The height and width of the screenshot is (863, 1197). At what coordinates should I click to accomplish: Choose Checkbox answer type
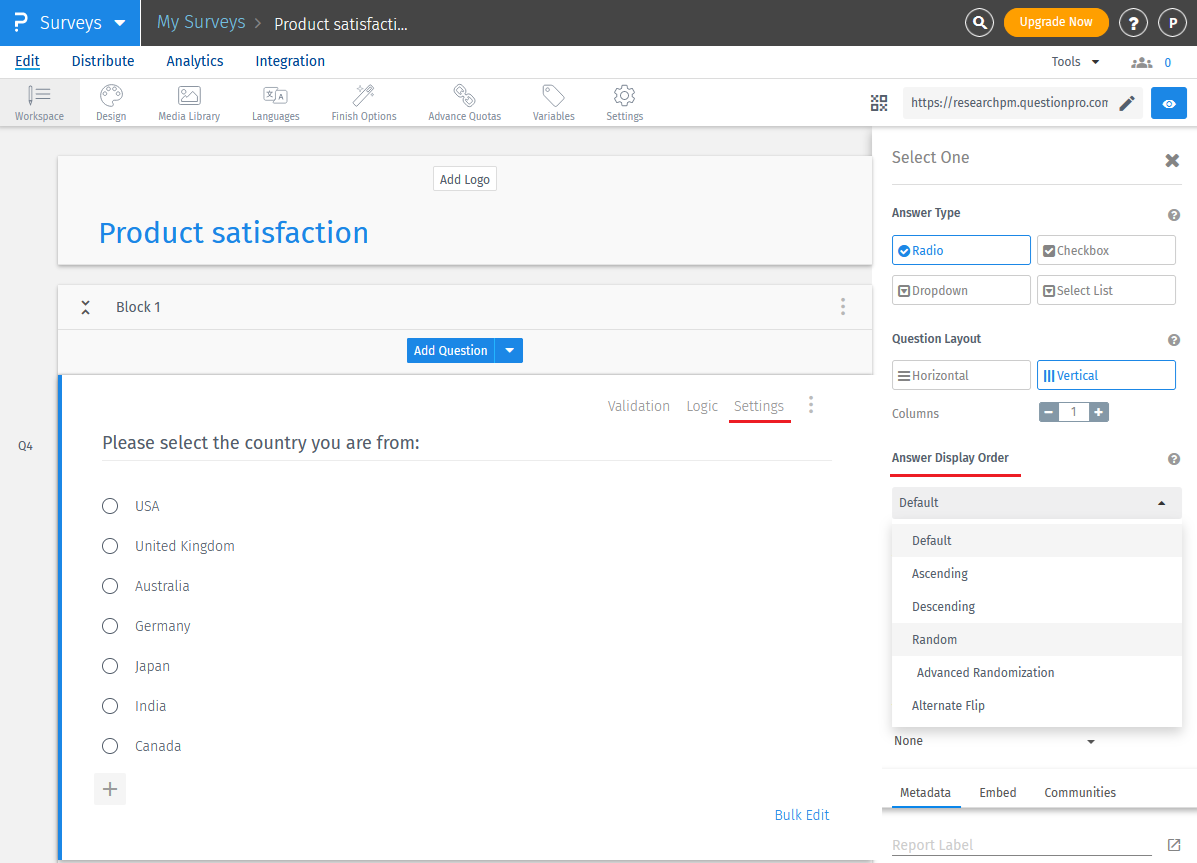pos(1105,250)
